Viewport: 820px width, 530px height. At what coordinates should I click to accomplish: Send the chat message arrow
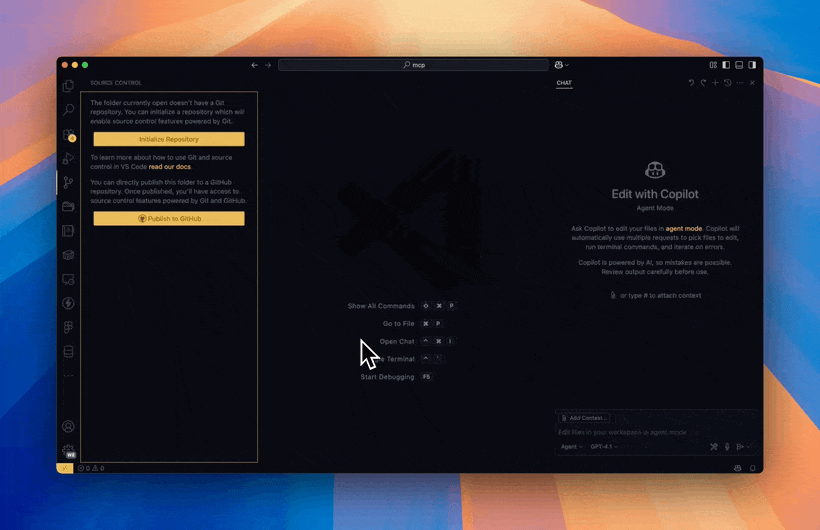(739, 447)
